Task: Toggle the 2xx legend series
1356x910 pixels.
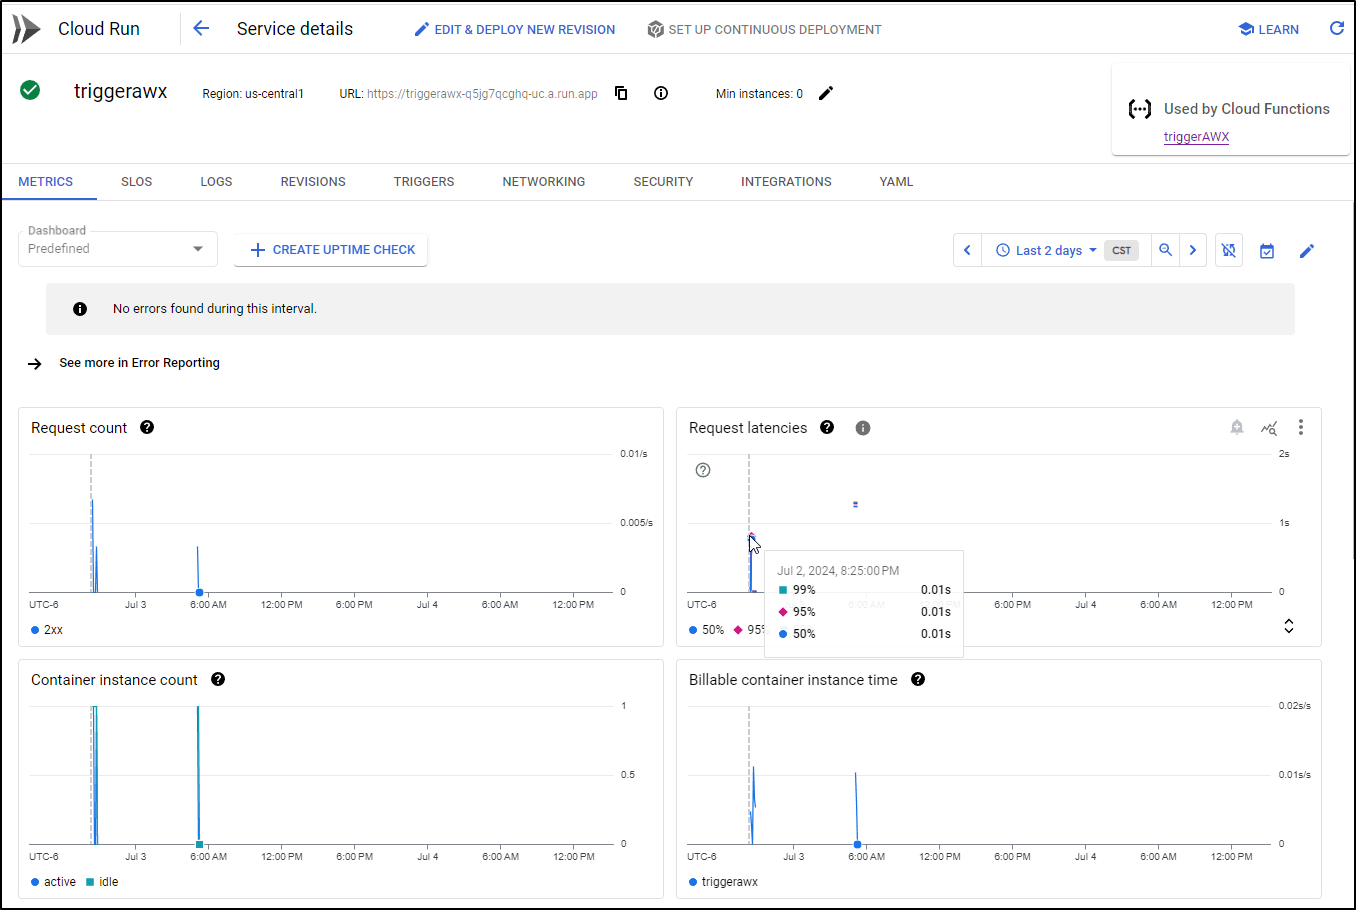Action: click(x=47, y=630)
